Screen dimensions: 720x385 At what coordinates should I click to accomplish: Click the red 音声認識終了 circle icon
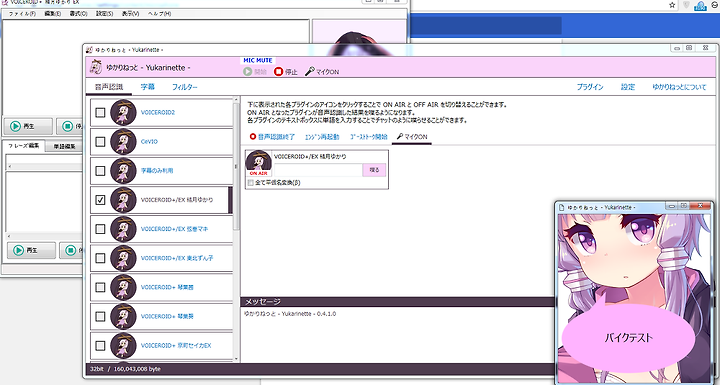pyautogui.click(x=253, y=136)
